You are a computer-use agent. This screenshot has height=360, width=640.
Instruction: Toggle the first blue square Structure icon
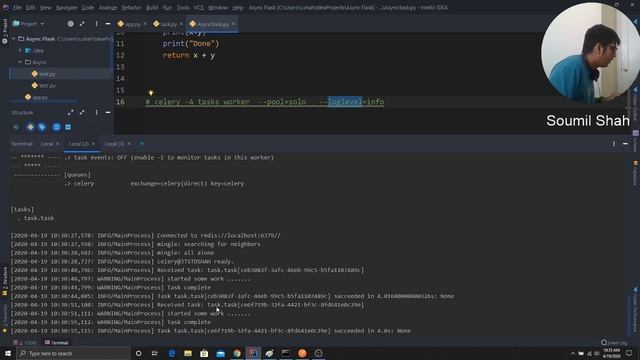coord(56,127)
